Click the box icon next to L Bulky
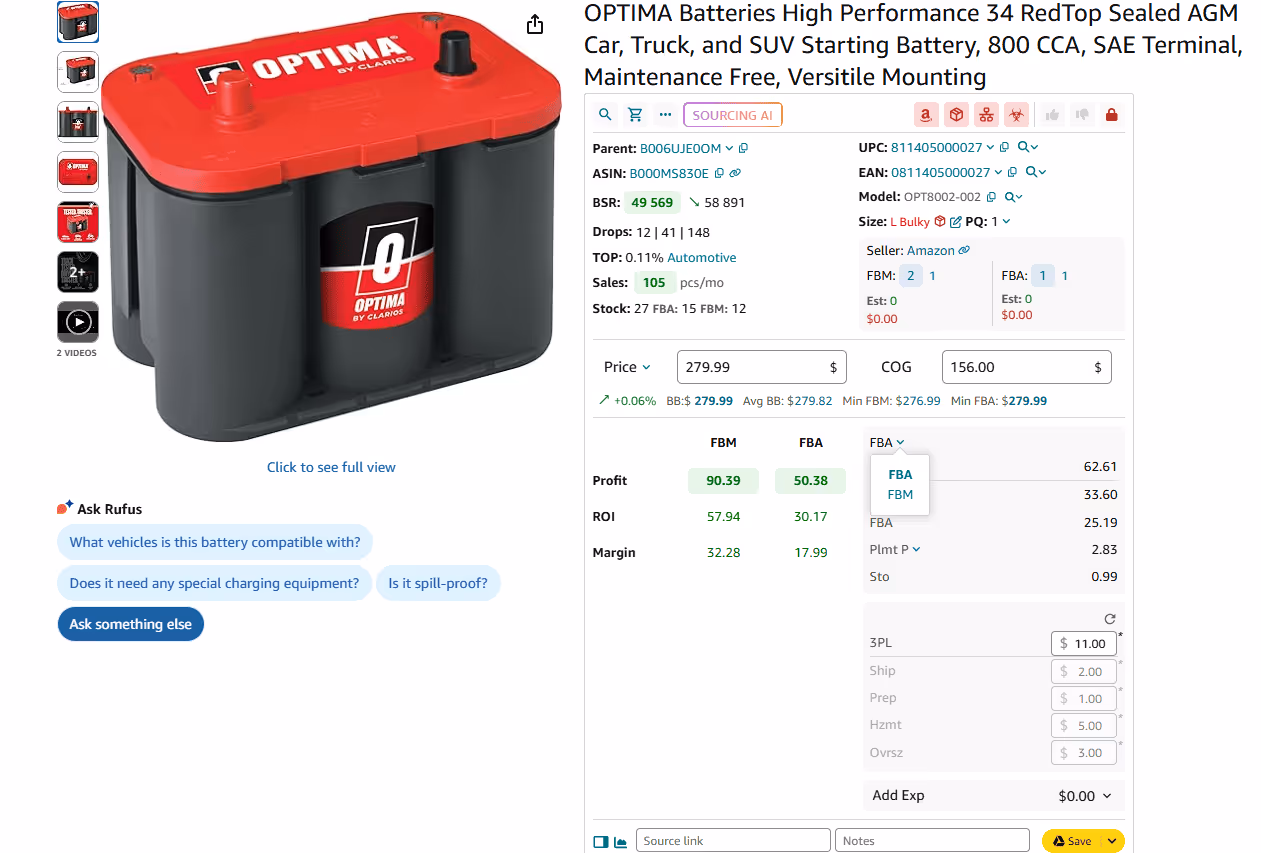This screenshot has height=853, width=1261. 939,221
